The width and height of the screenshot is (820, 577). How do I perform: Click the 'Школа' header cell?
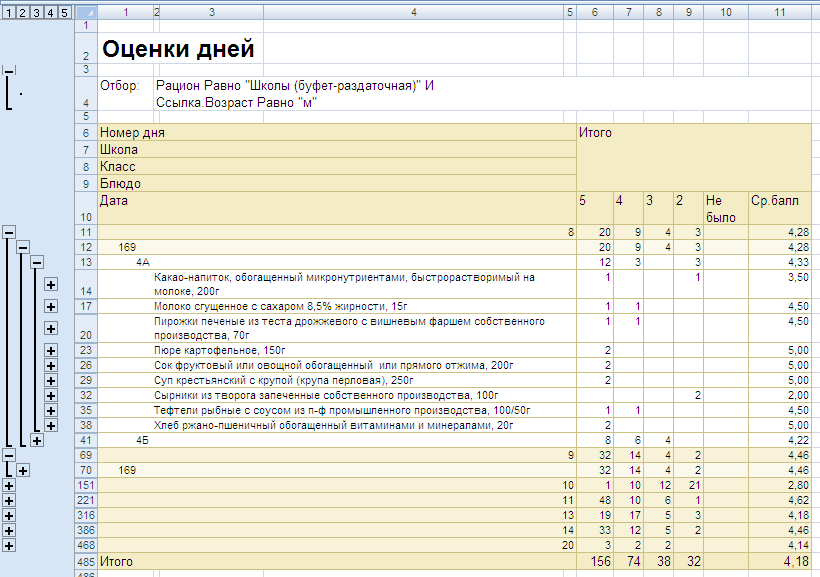(337, 150)
